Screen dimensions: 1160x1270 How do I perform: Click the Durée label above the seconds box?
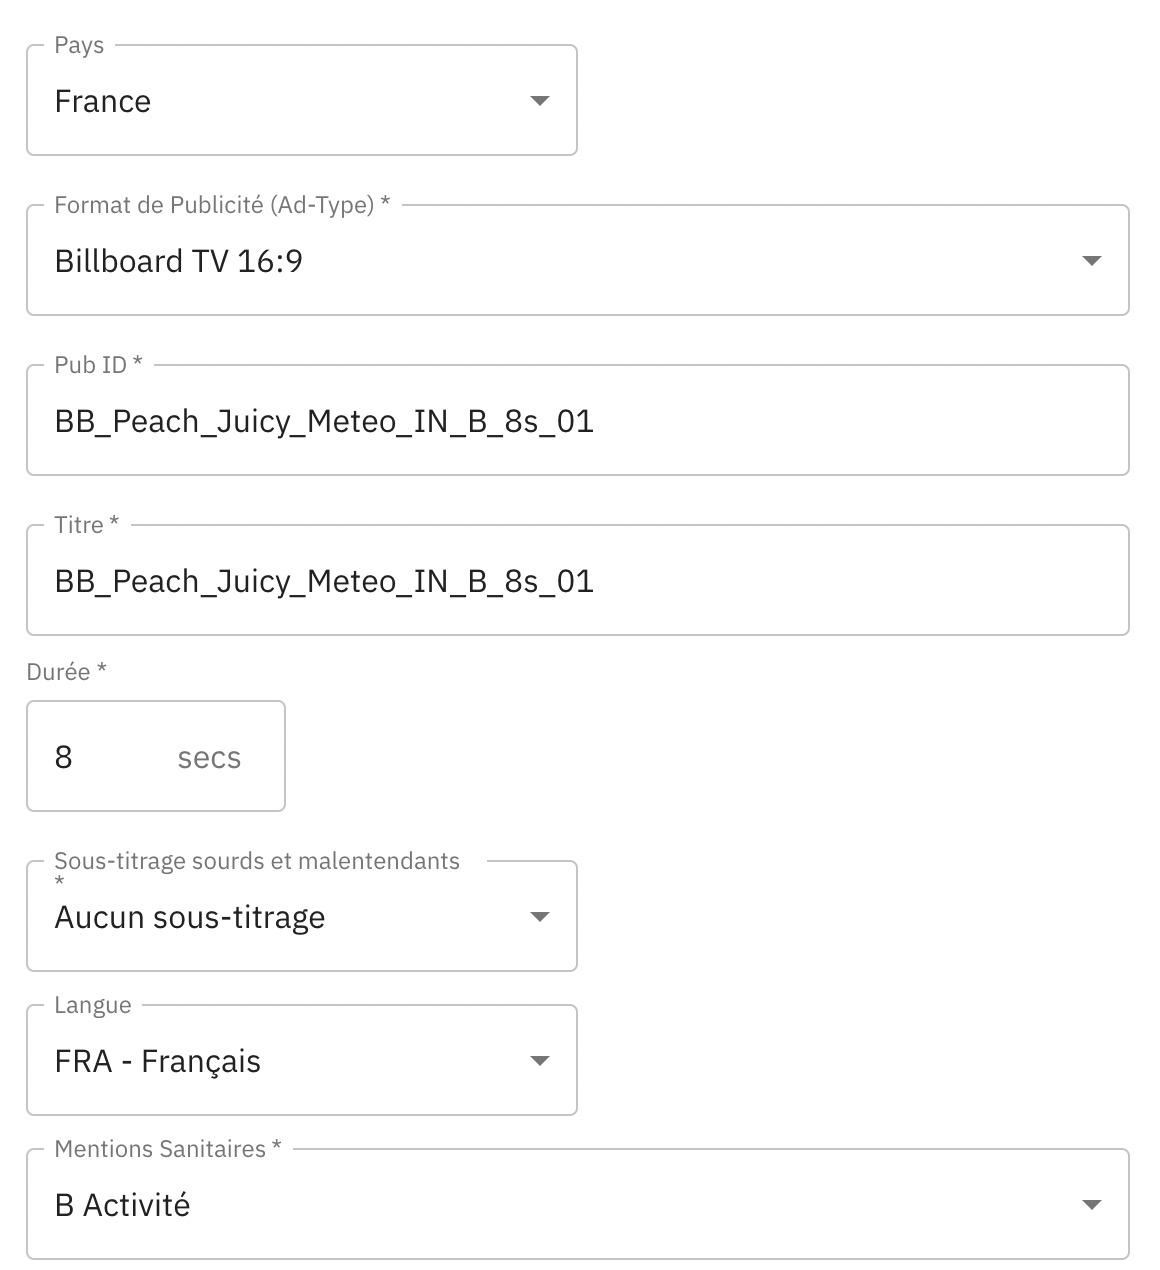click(59, 672)
